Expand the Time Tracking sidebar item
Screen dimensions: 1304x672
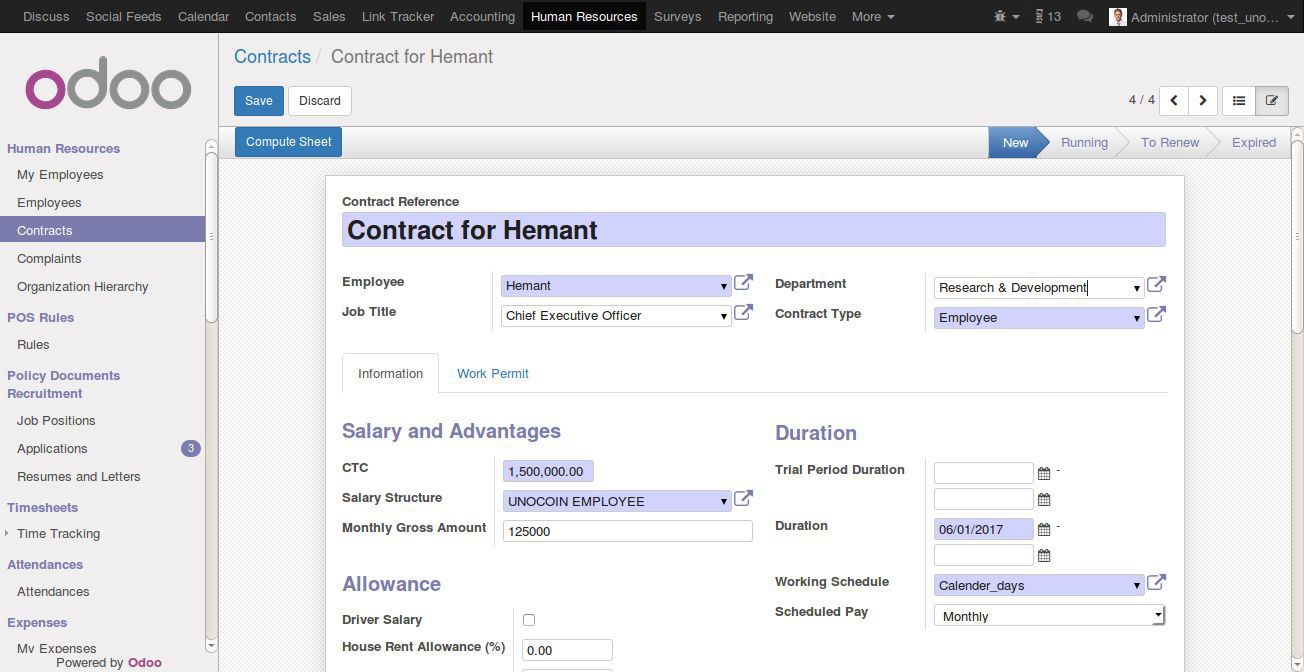pos(58,534)
